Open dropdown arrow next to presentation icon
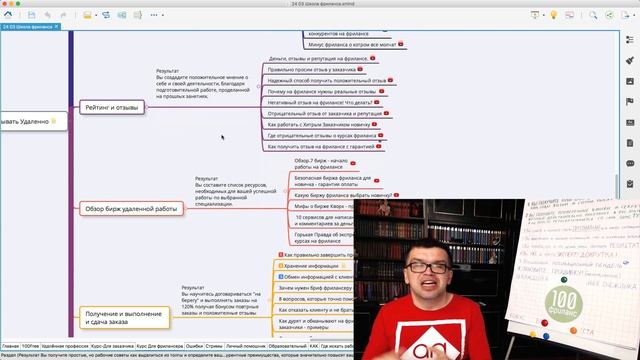 coord(544,16)
